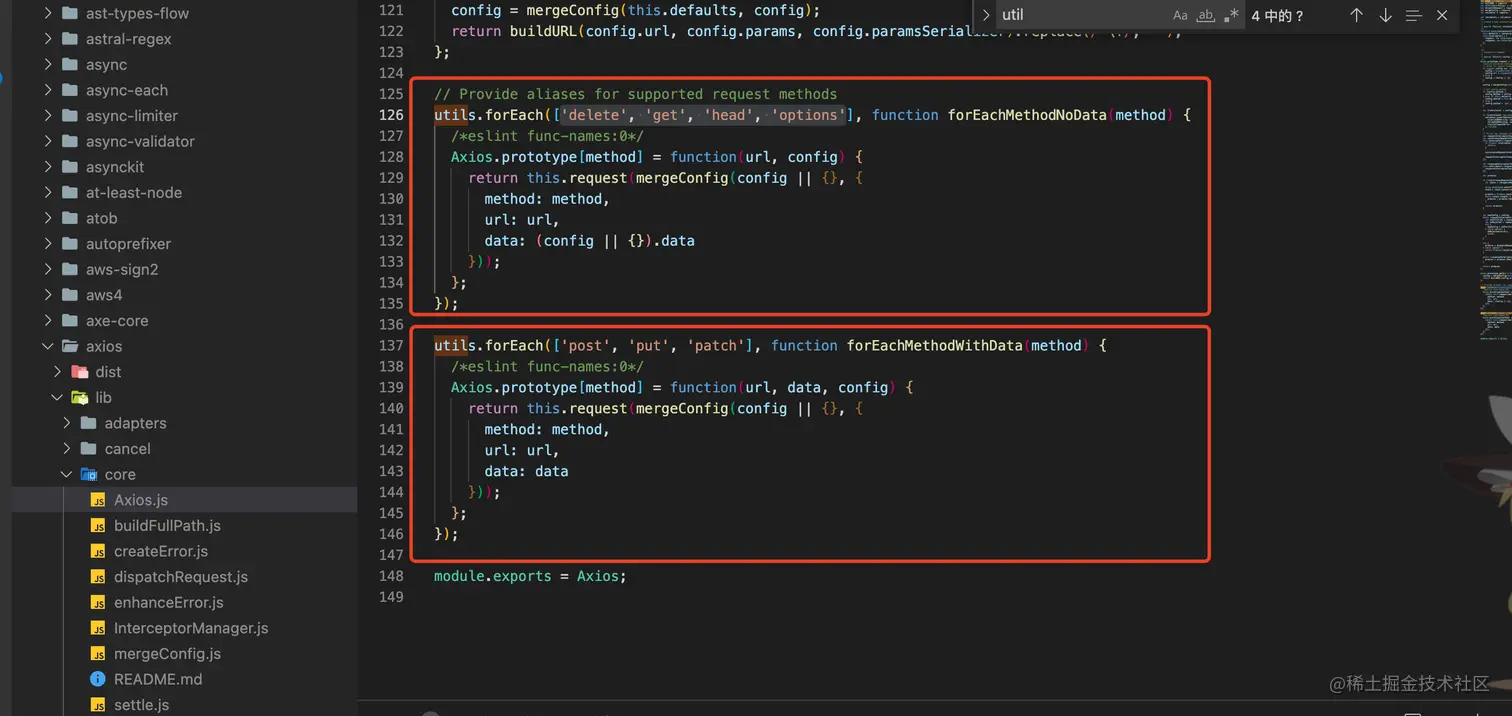Expand the adapters folder
Image resolution: width=1512 pixels, height=716 pixels.
67,423
